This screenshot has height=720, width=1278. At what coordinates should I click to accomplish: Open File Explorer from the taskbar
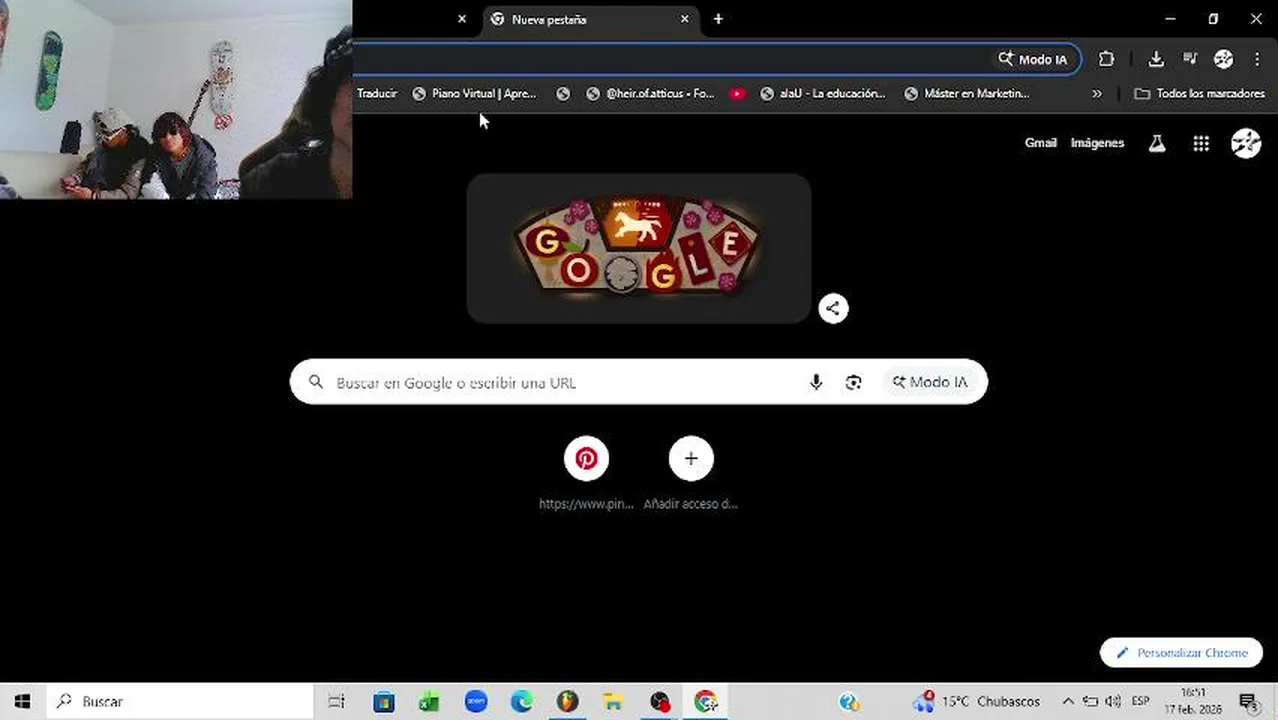coord(613,702)
